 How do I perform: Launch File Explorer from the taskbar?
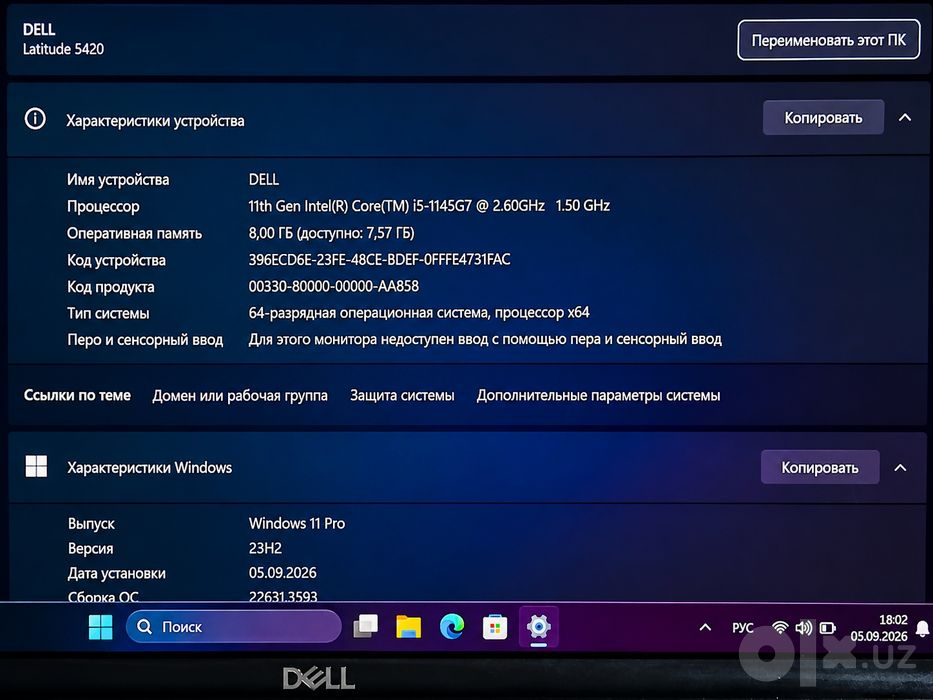click(408, 627)
